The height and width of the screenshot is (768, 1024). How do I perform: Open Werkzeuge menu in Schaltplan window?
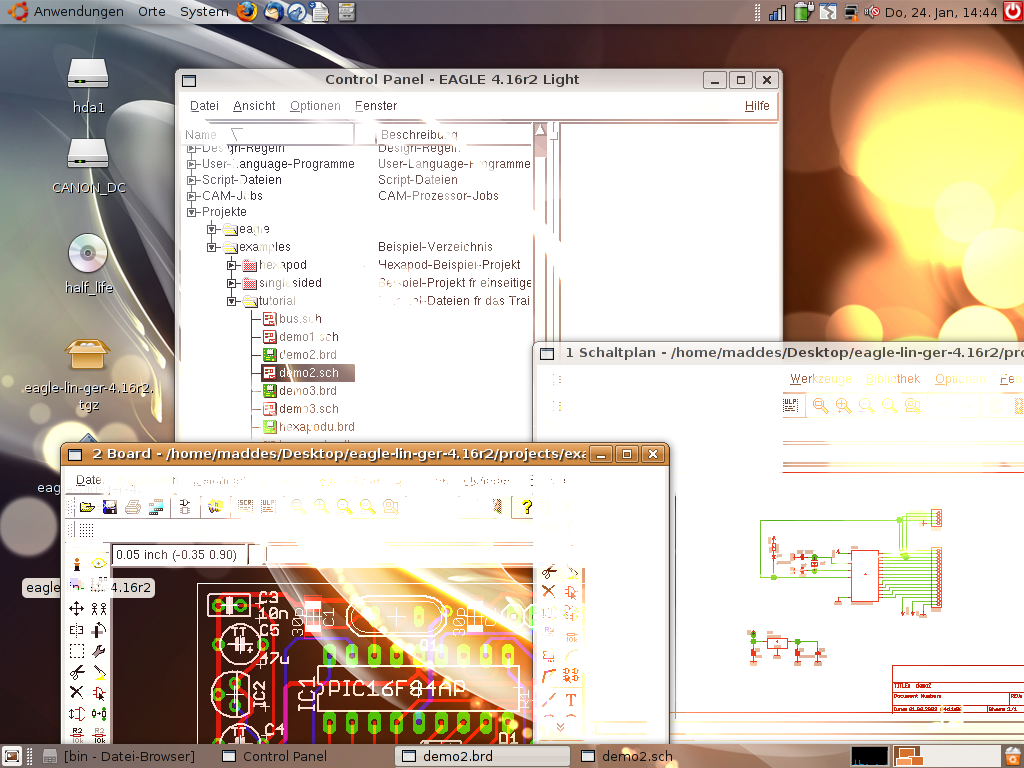coord(821,379)
